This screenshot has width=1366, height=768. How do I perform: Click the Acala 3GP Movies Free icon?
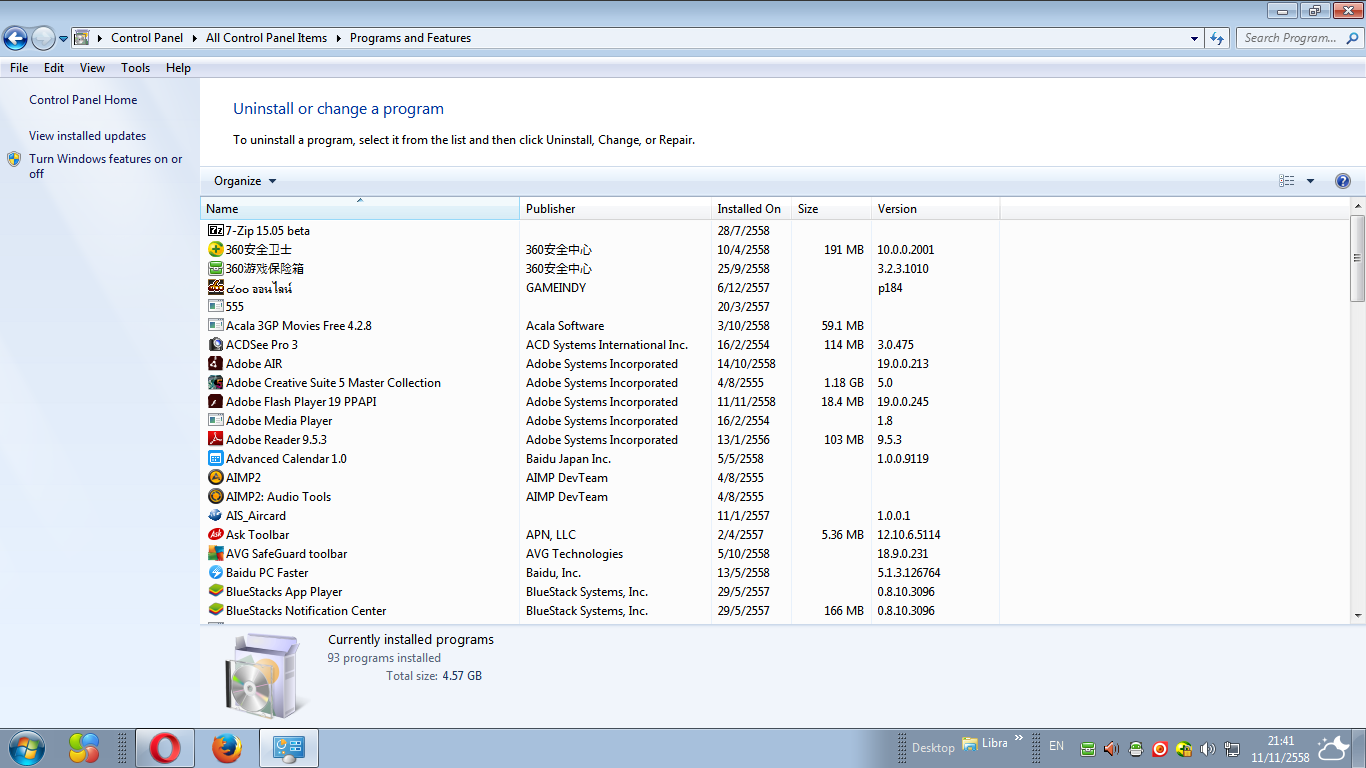tap(215, 326)
